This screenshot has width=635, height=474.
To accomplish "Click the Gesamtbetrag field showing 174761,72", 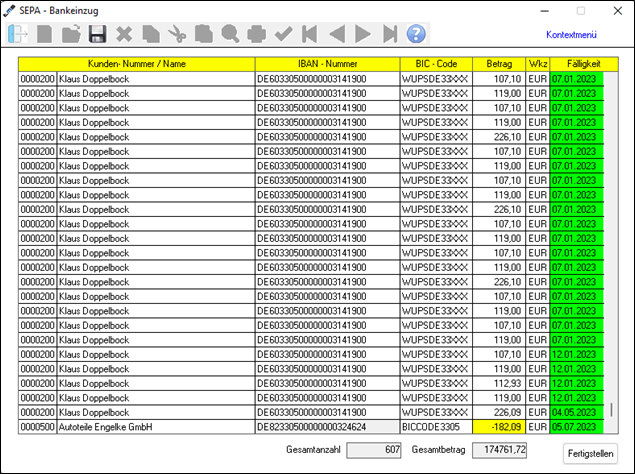I will 499,450.
